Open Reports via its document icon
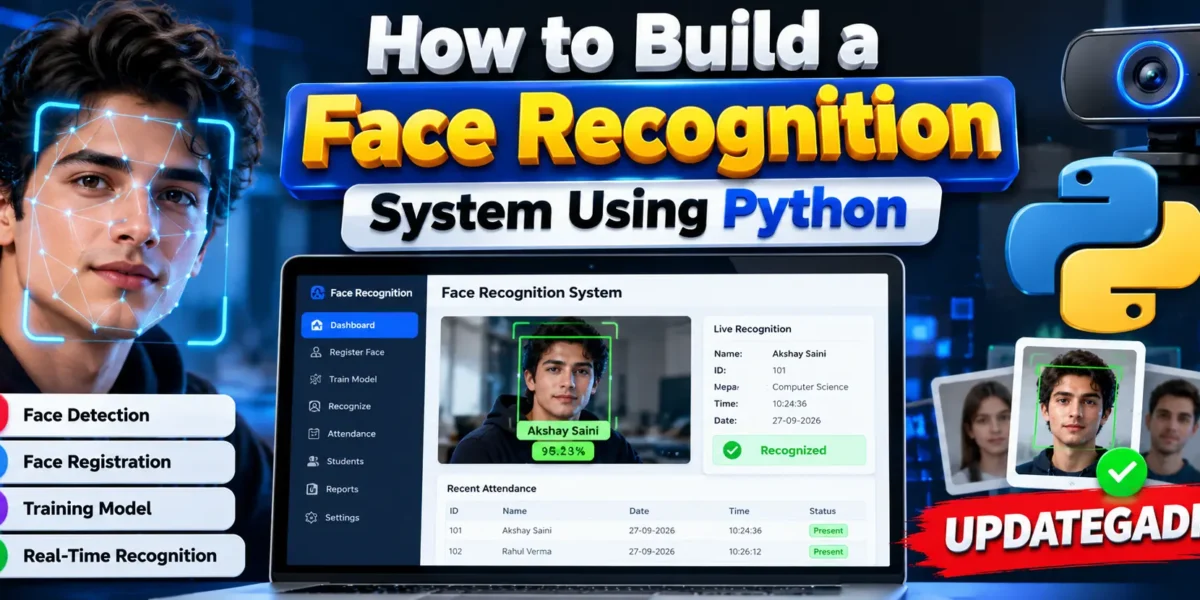Image resolution: width=1200 pixels, height=600 pixels. 314,489
